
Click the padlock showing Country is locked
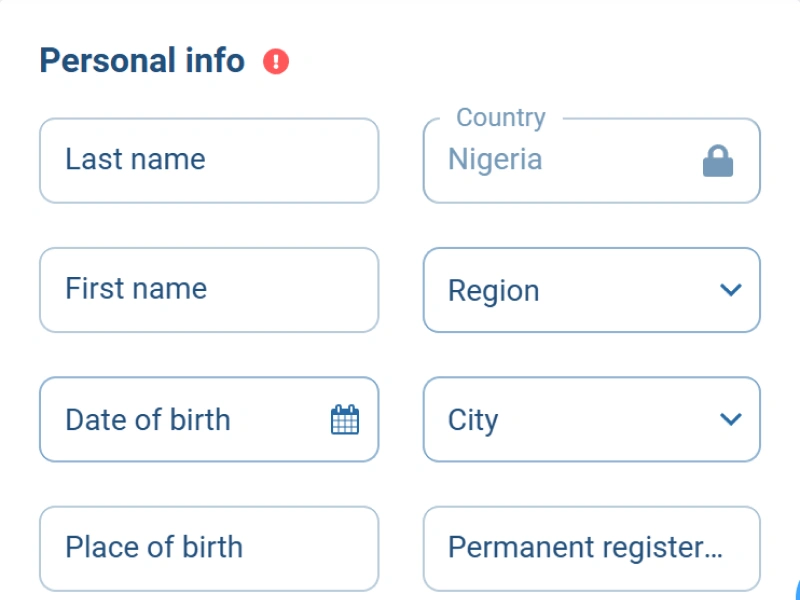(x=718, y=160)
